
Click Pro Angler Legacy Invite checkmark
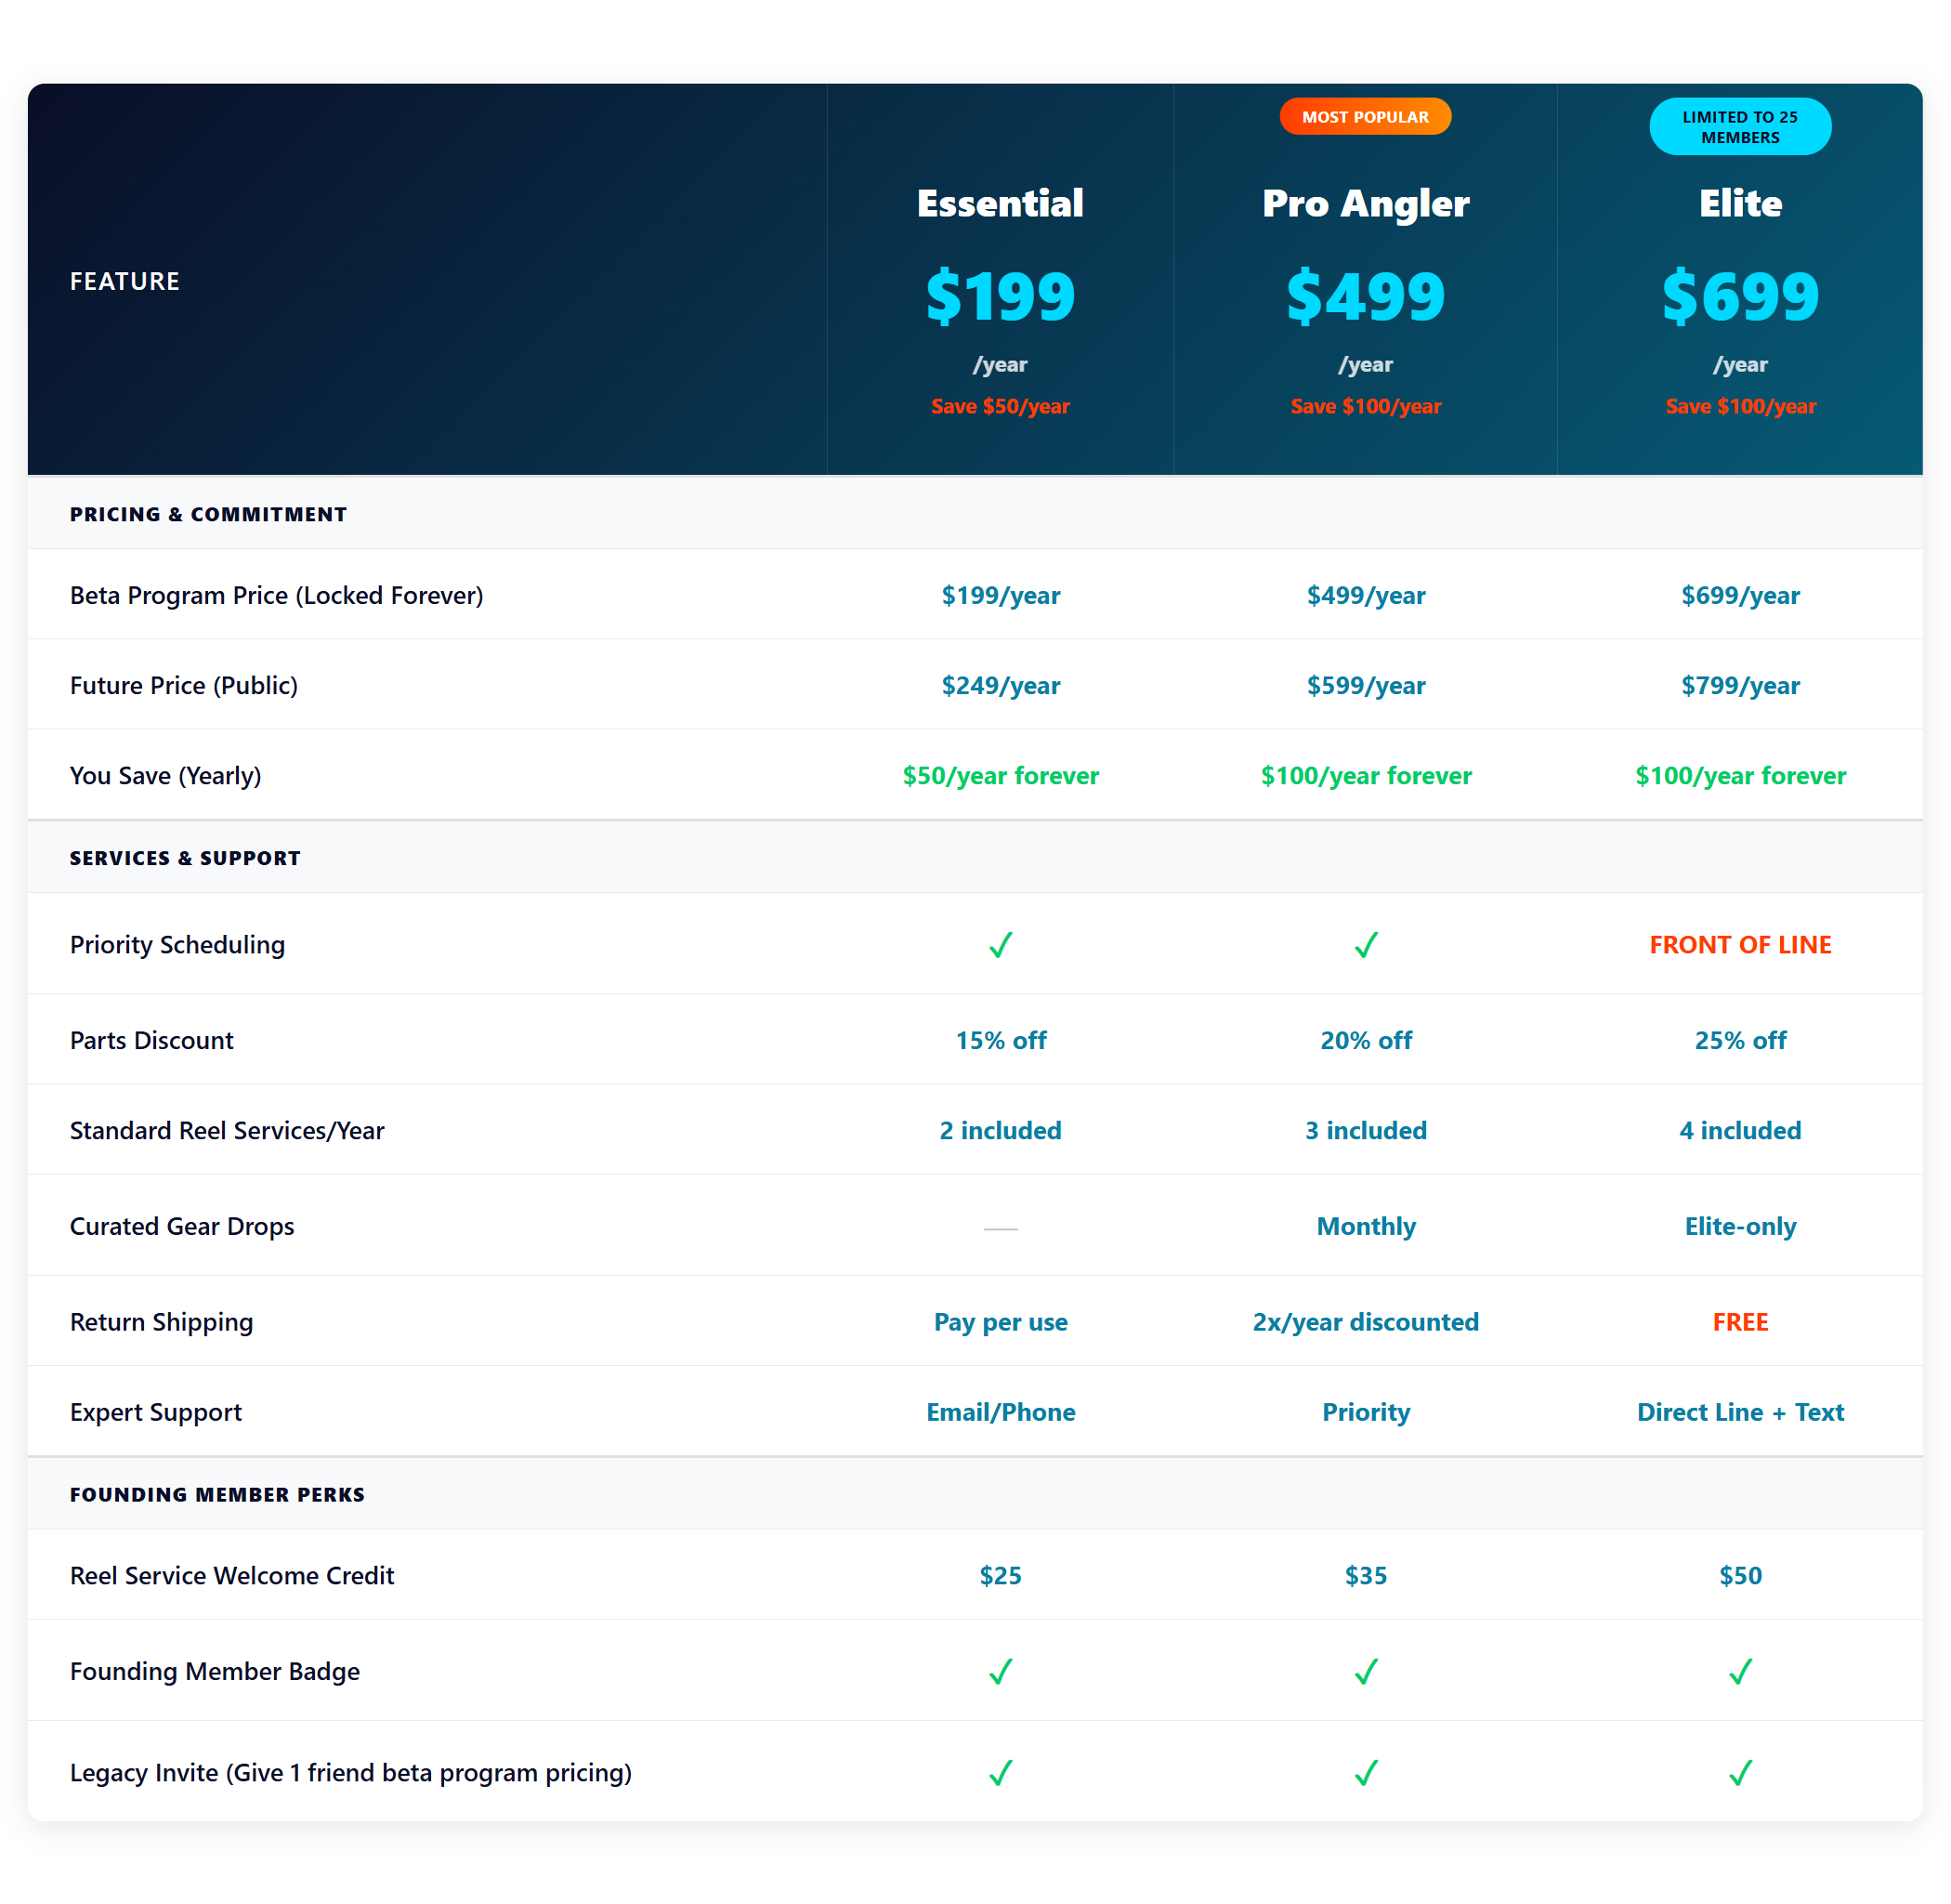[1366, 1772]
